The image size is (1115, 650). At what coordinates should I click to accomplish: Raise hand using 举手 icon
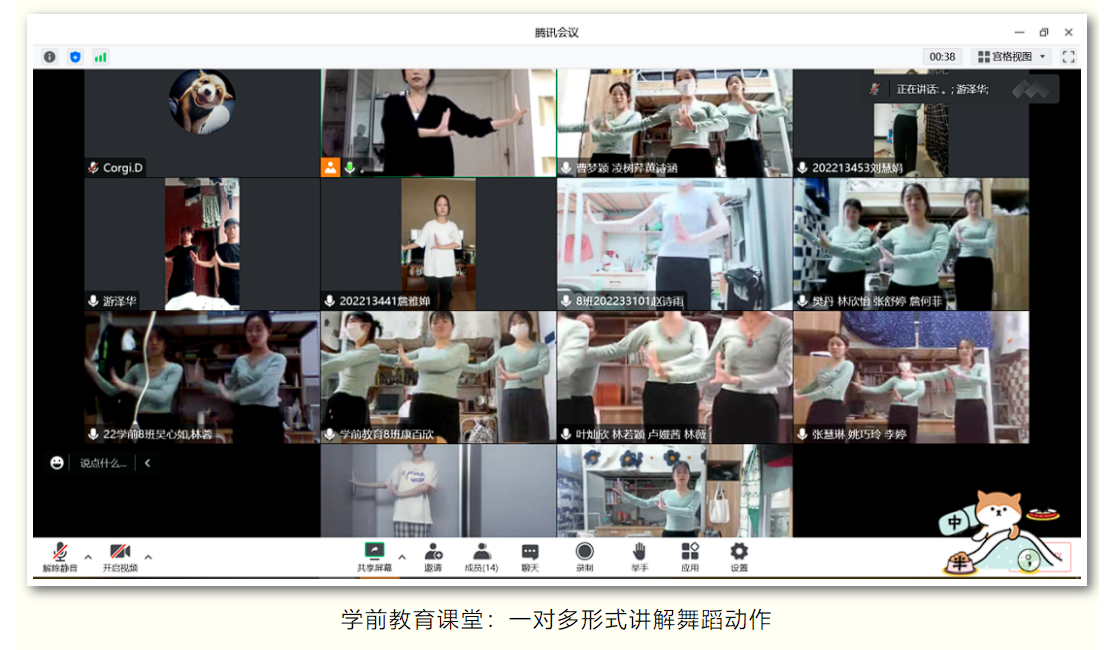tap(639, 554)
